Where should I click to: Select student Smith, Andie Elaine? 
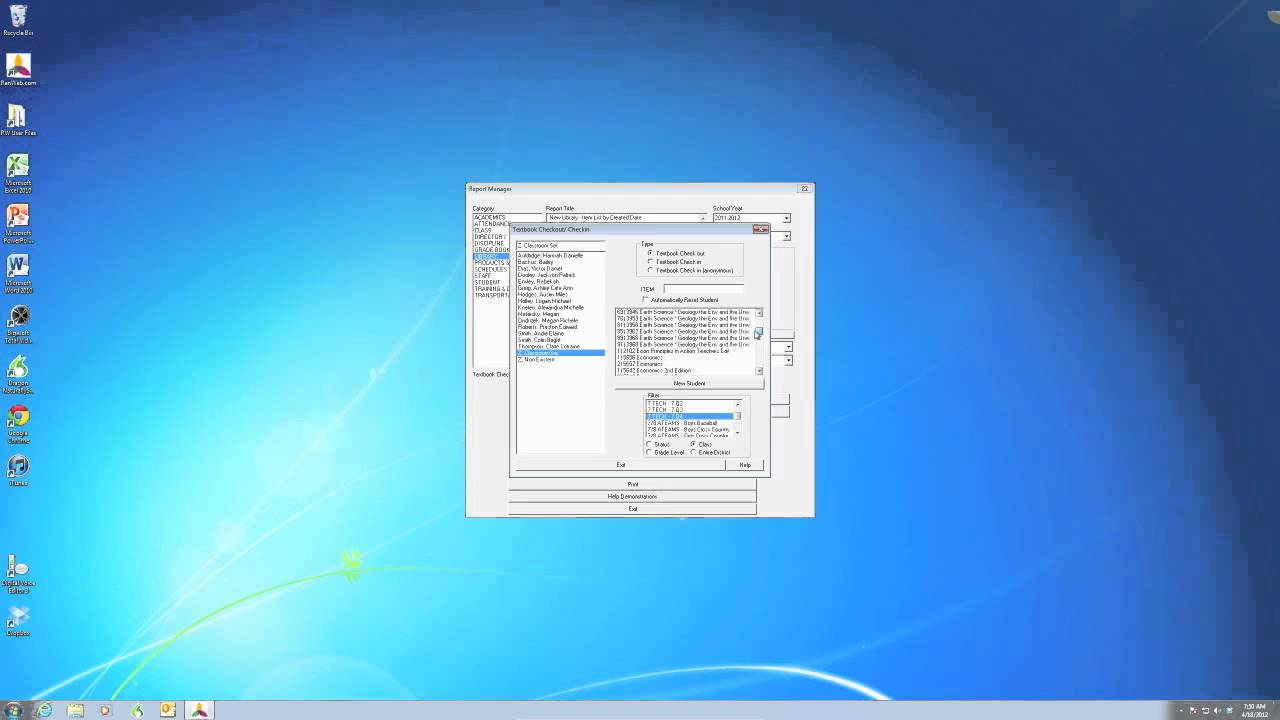(x=560, y=333)
